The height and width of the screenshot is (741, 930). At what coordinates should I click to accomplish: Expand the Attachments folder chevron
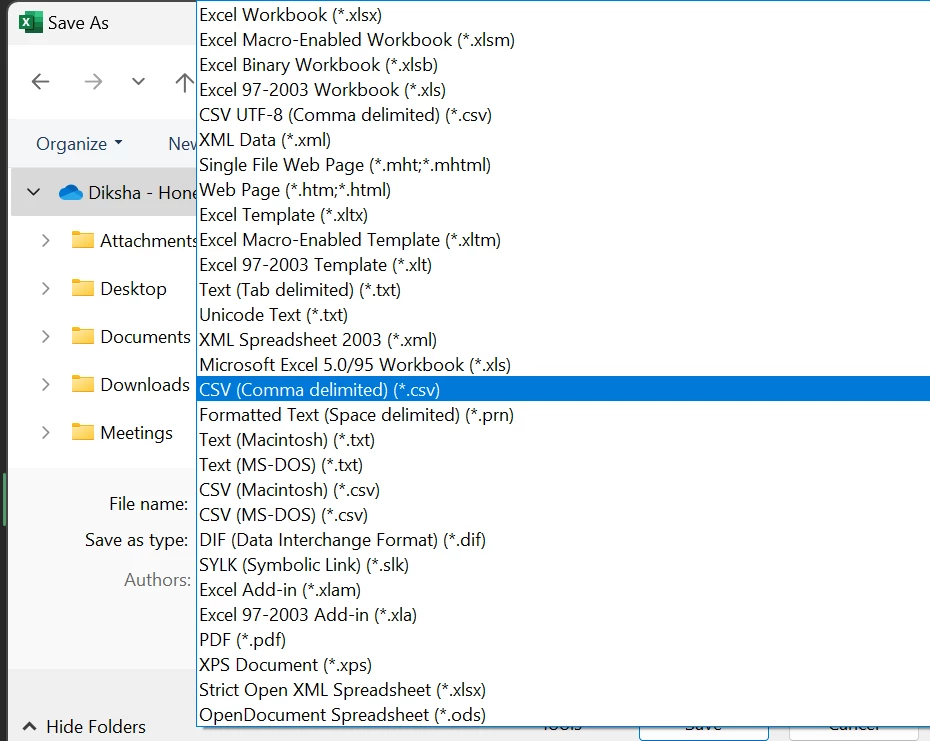(x=46, y=240)
